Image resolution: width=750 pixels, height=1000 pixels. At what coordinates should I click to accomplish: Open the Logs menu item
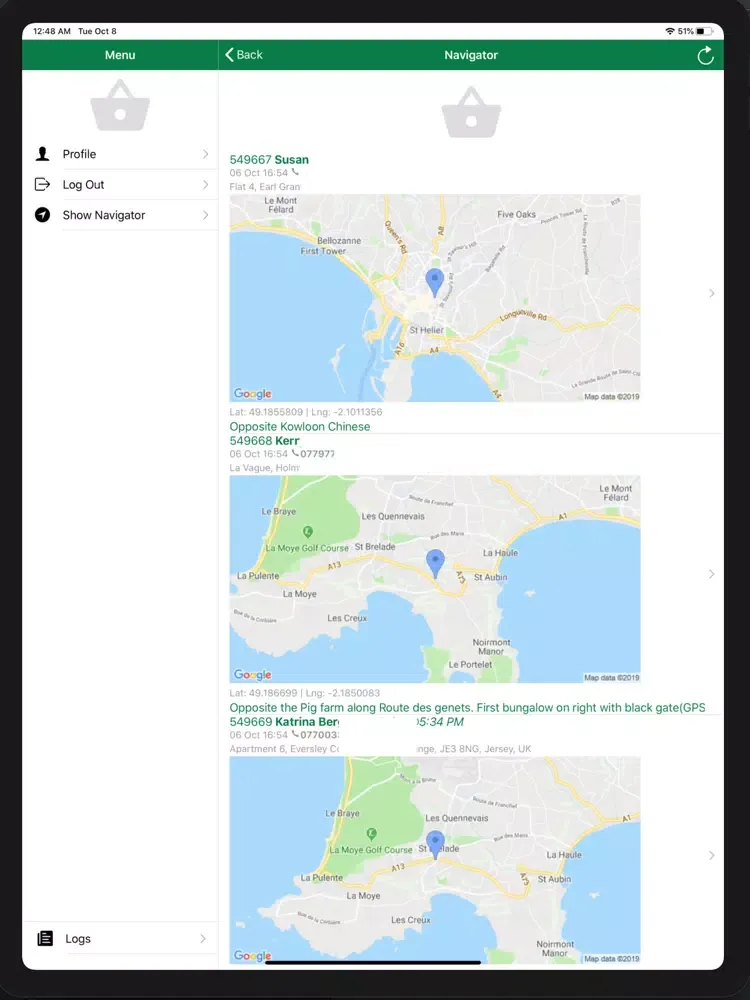tap(121, 938)
